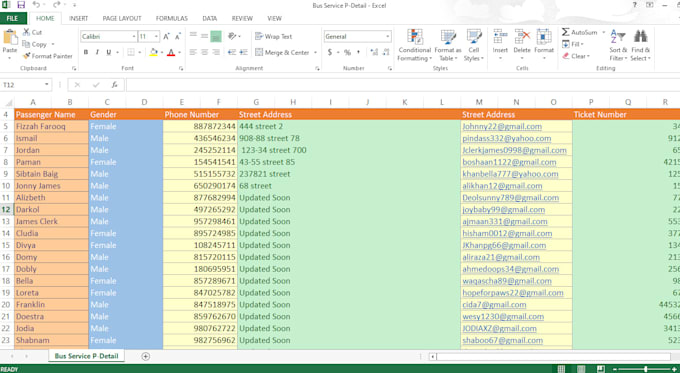Click the Delete cells icon
This screenshot has width=680, height=373.
[x=522, y=37]
